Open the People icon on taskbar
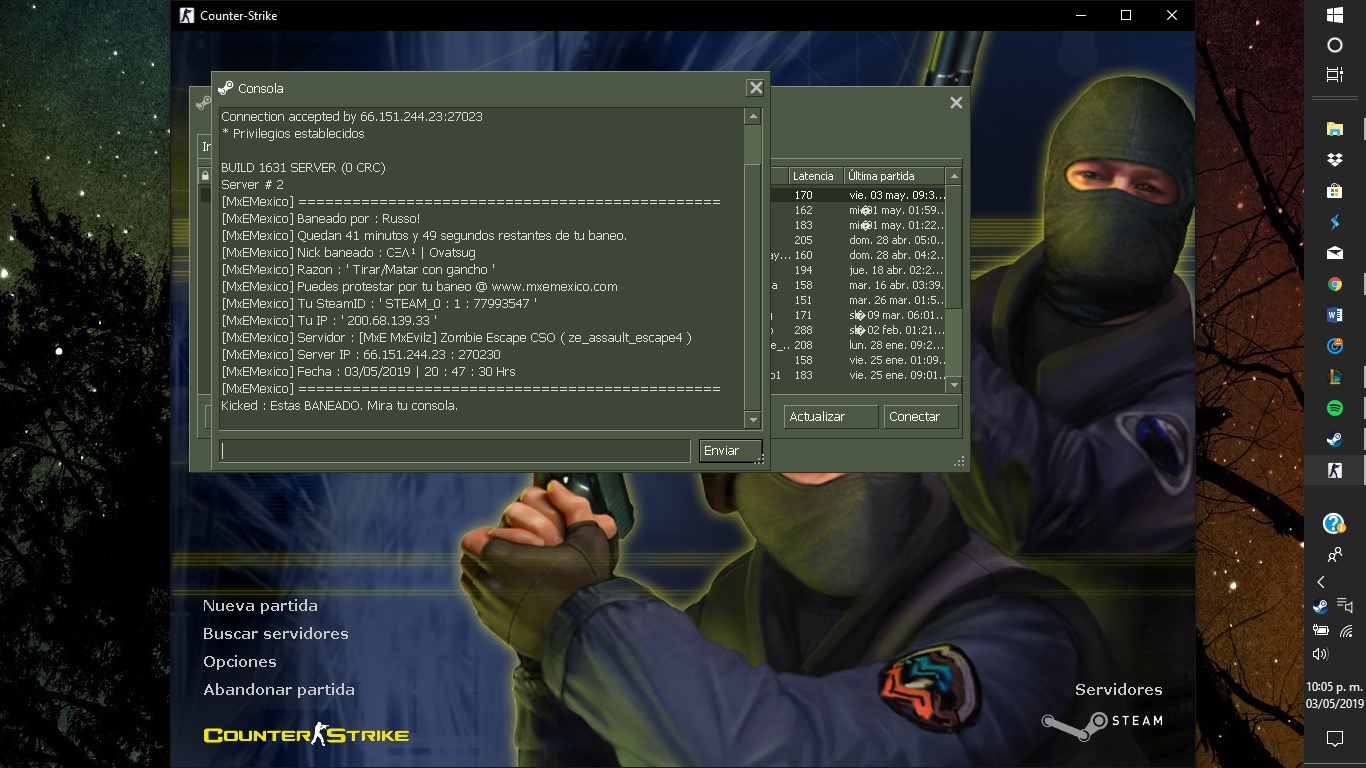Screen dimensions: 1366x768 pyautogui.click(x=1334, y=555)
